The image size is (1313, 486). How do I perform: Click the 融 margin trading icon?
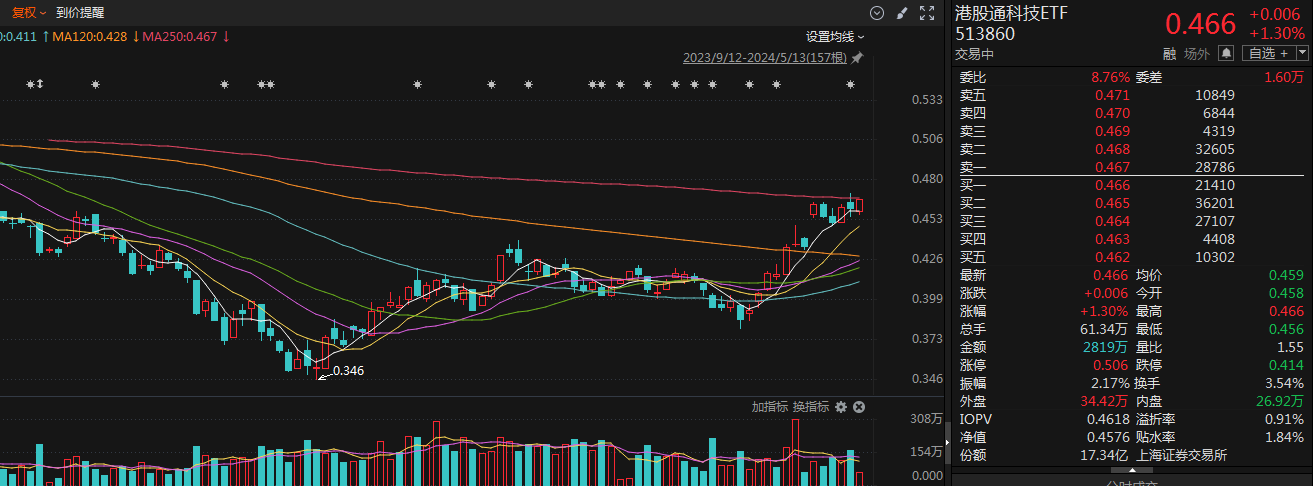click(x=1169, y=53)
